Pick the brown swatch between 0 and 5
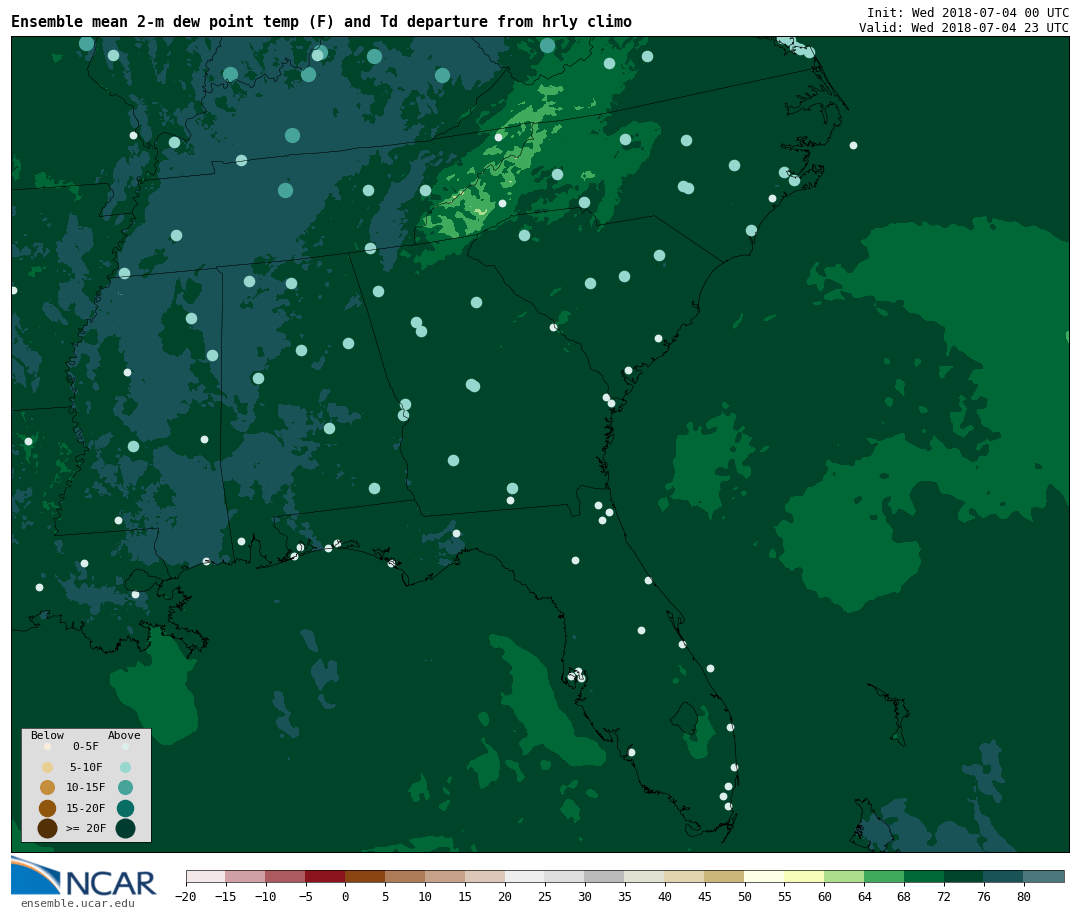Image resolution: width=1080 pixels, height=915 pixels. tap(366, 876)
